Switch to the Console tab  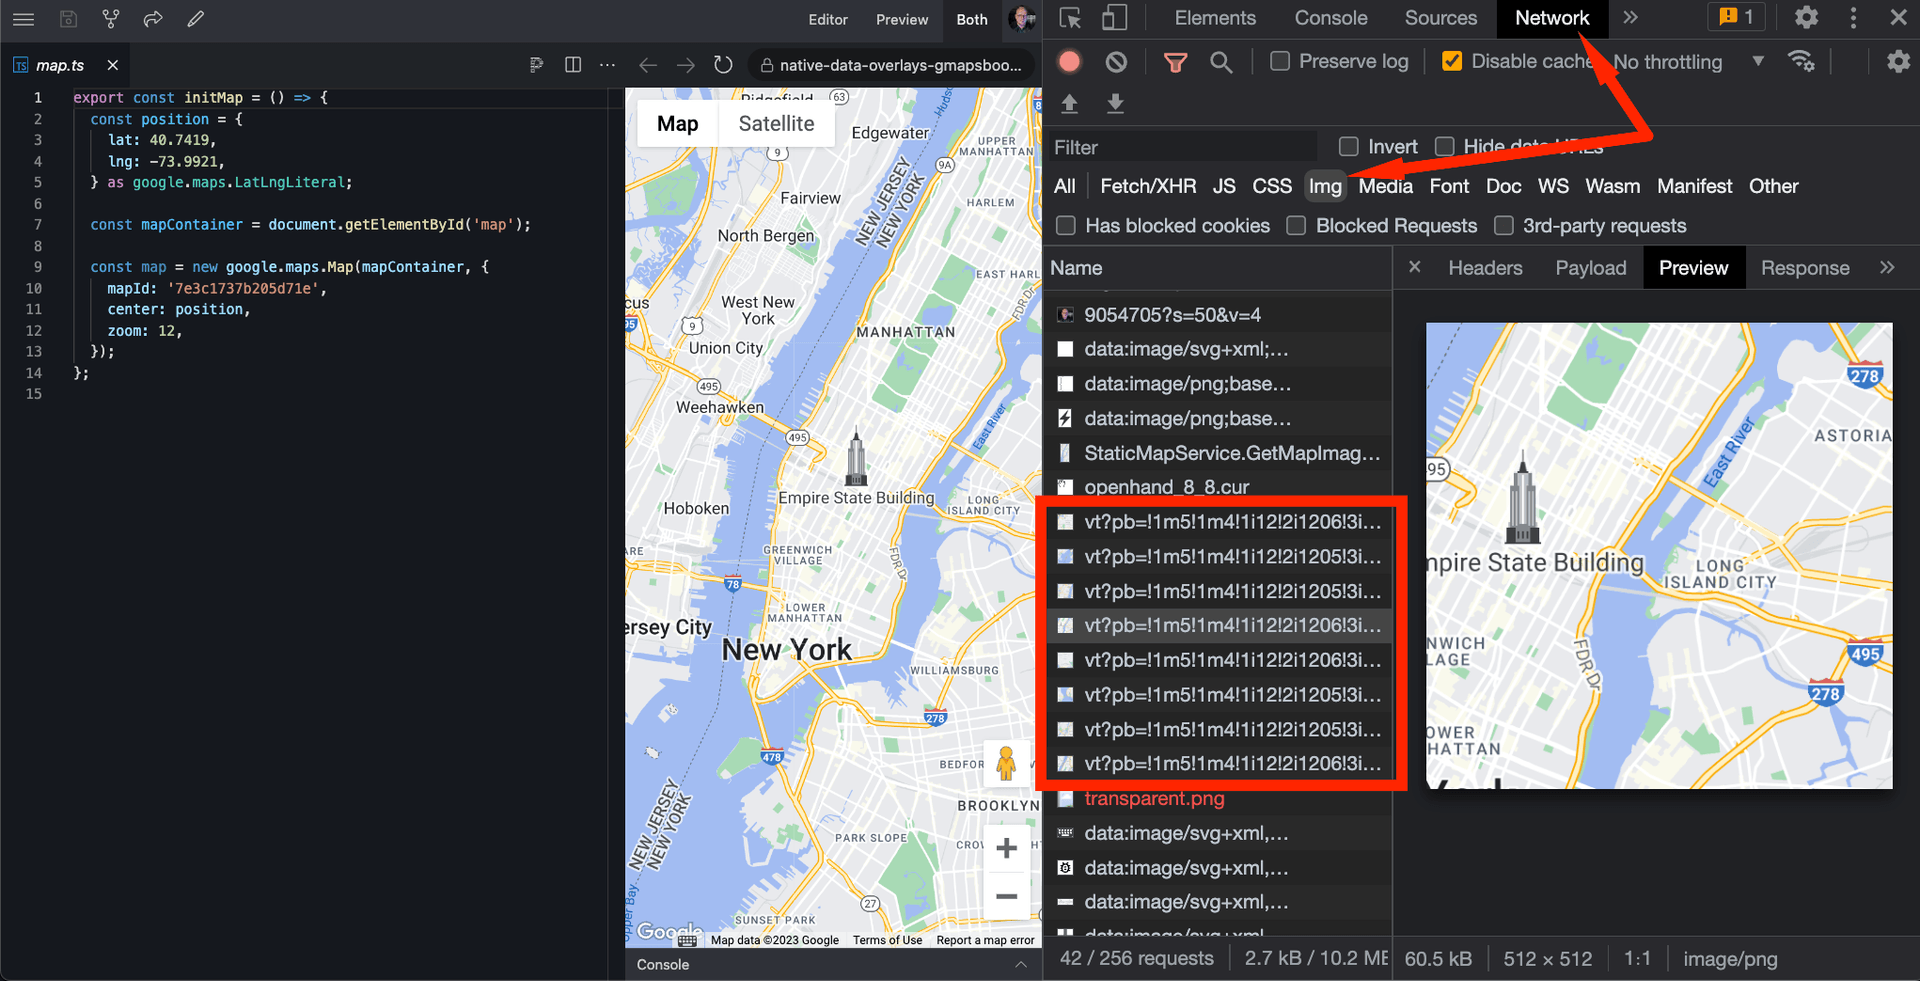point(1331,18)
